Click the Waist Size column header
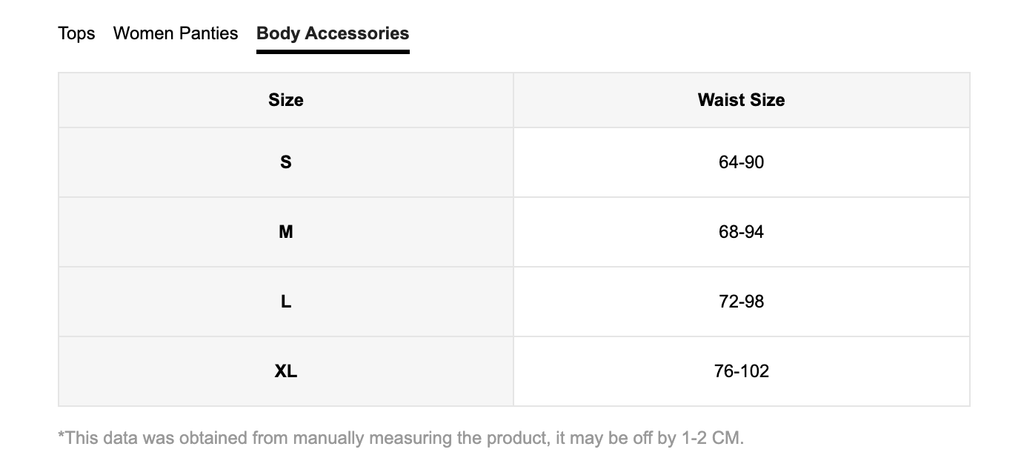This screenshot has height=455, width=1024. (x=741, y=100)
